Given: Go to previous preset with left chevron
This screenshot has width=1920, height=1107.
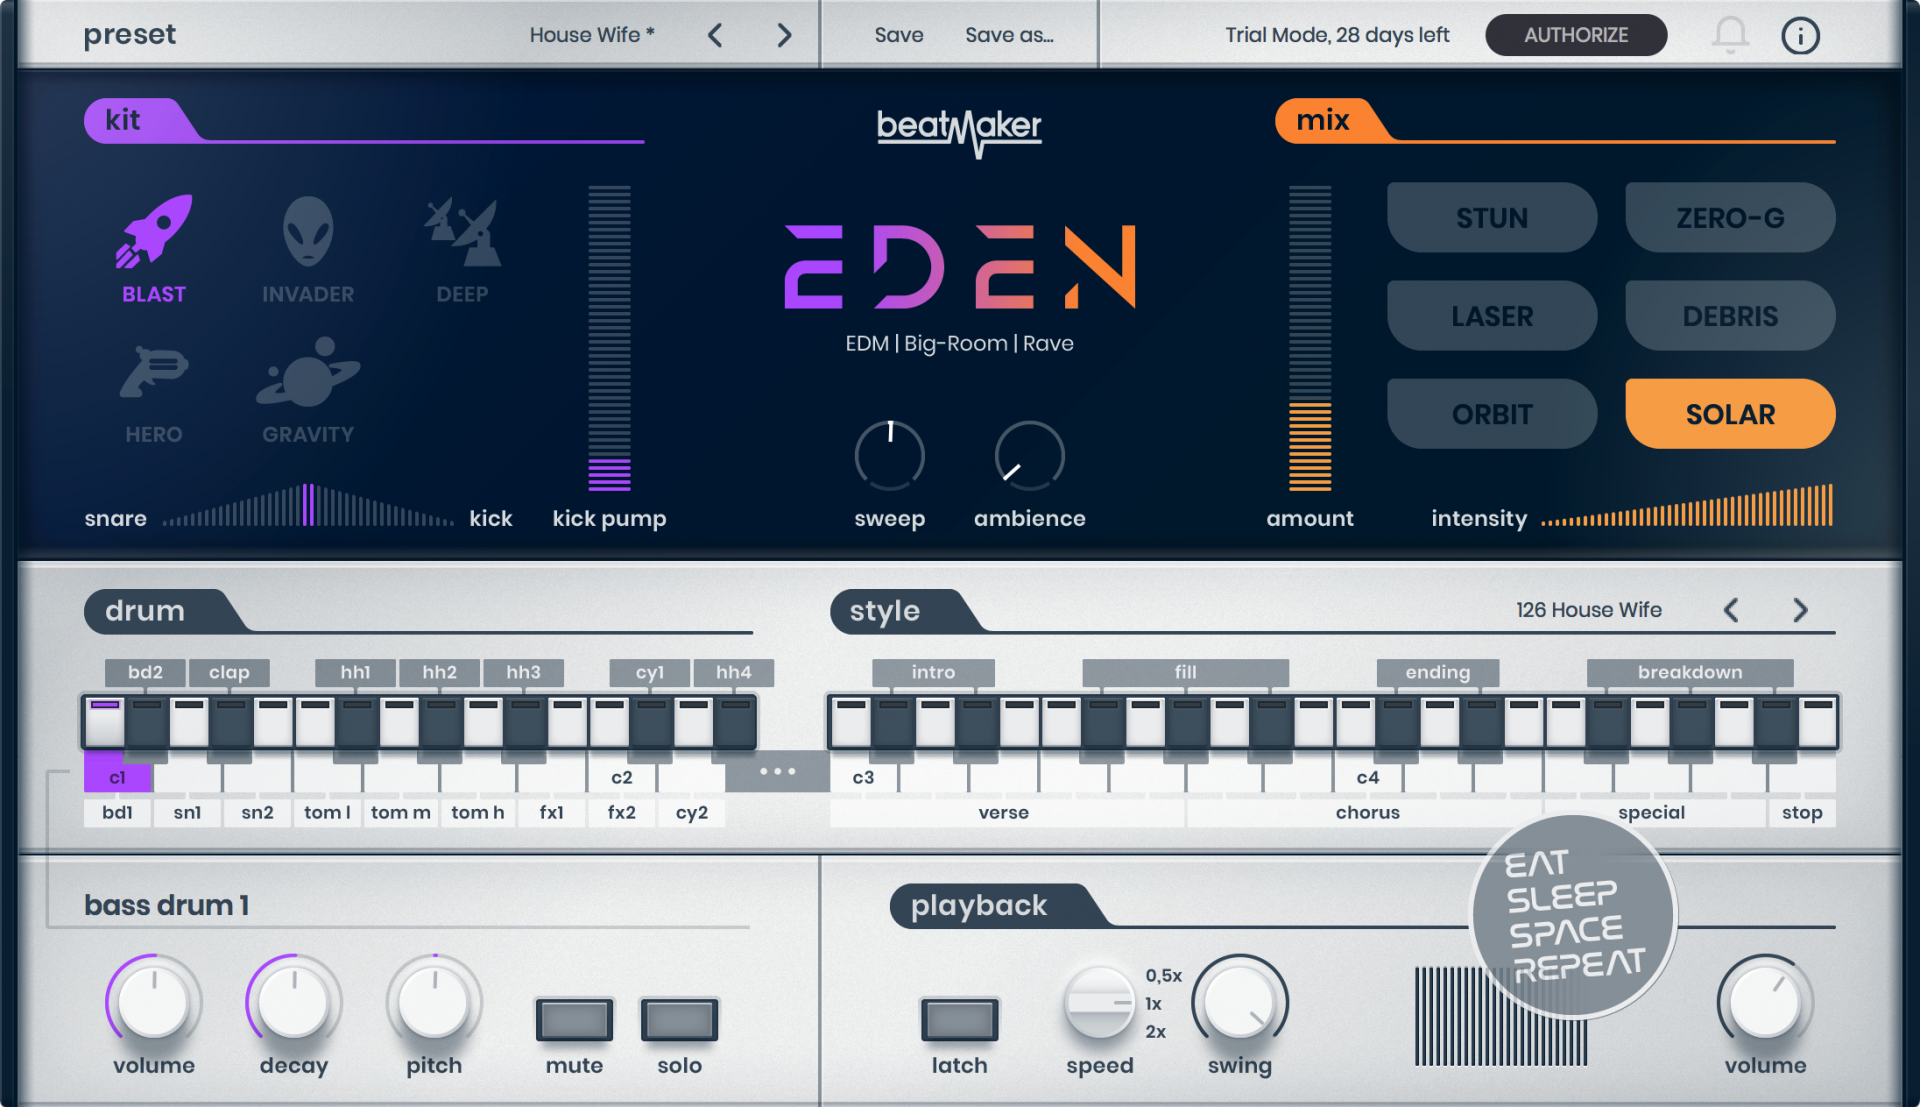Looking at the screenshot, I should click(x=715, y=36).
